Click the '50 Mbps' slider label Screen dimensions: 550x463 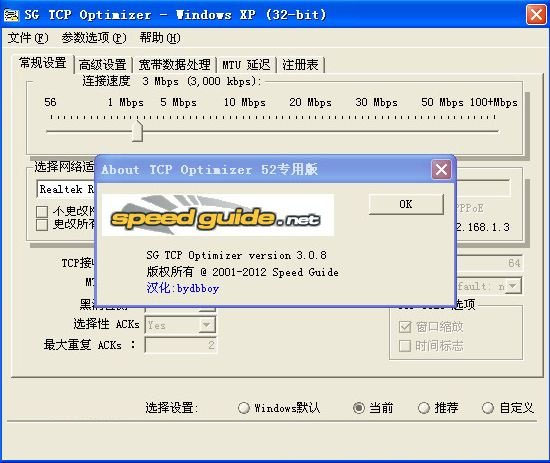[442, 102]
